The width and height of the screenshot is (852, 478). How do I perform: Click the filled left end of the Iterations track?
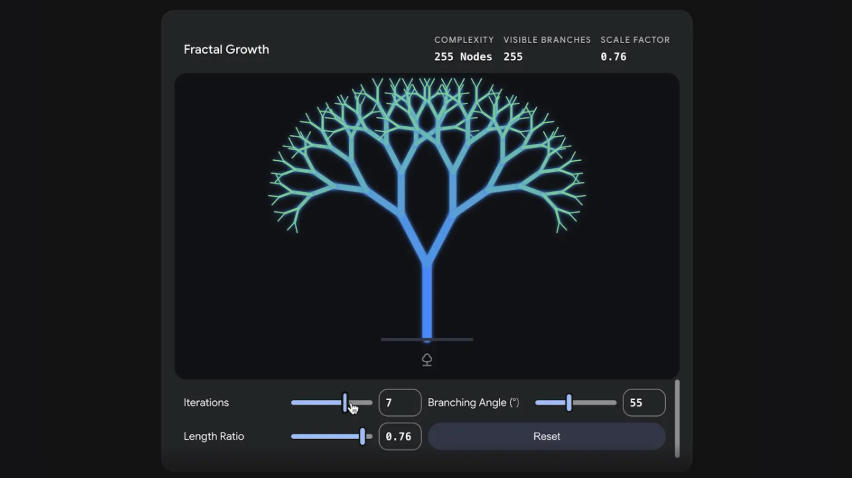coord(305,403)
